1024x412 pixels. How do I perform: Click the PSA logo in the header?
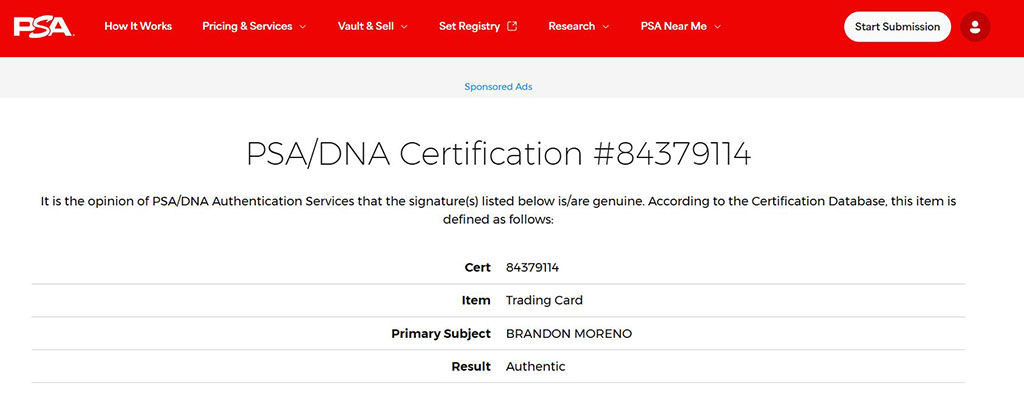tap(43, 26)
